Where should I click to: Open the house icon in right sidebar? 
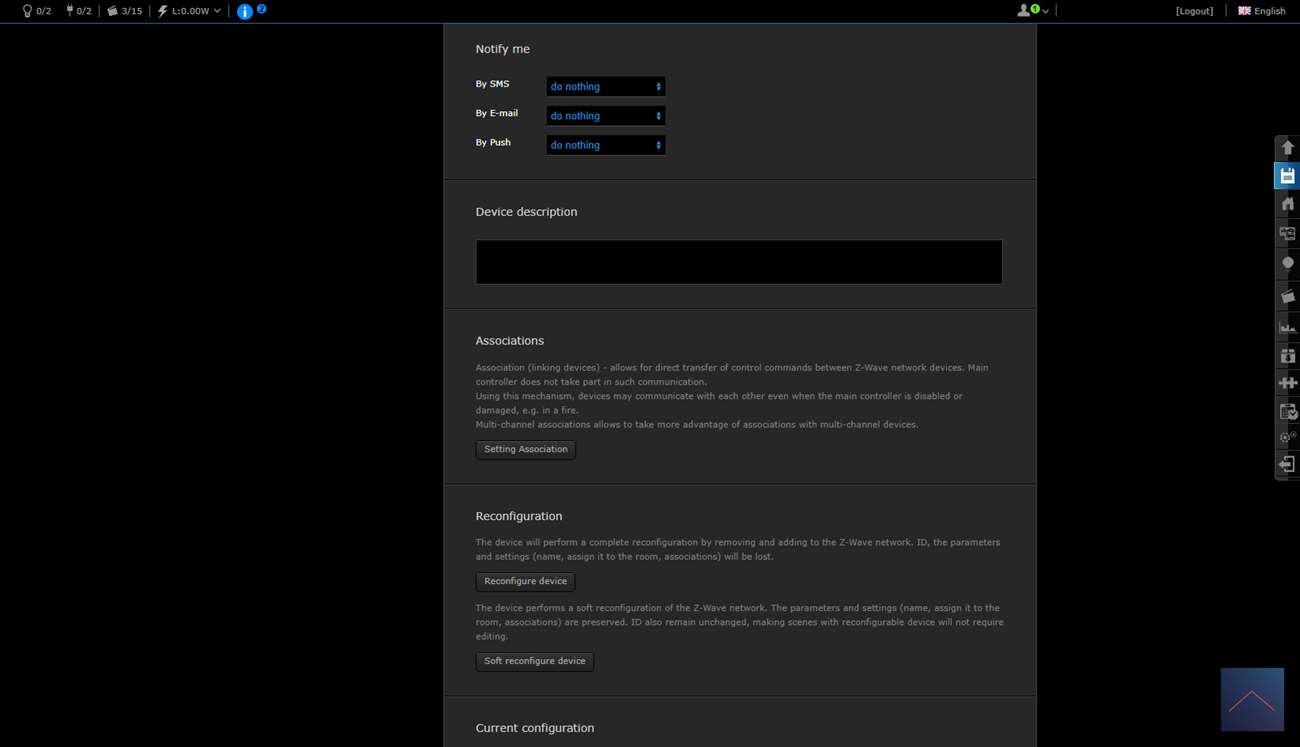coord(1287,204)
